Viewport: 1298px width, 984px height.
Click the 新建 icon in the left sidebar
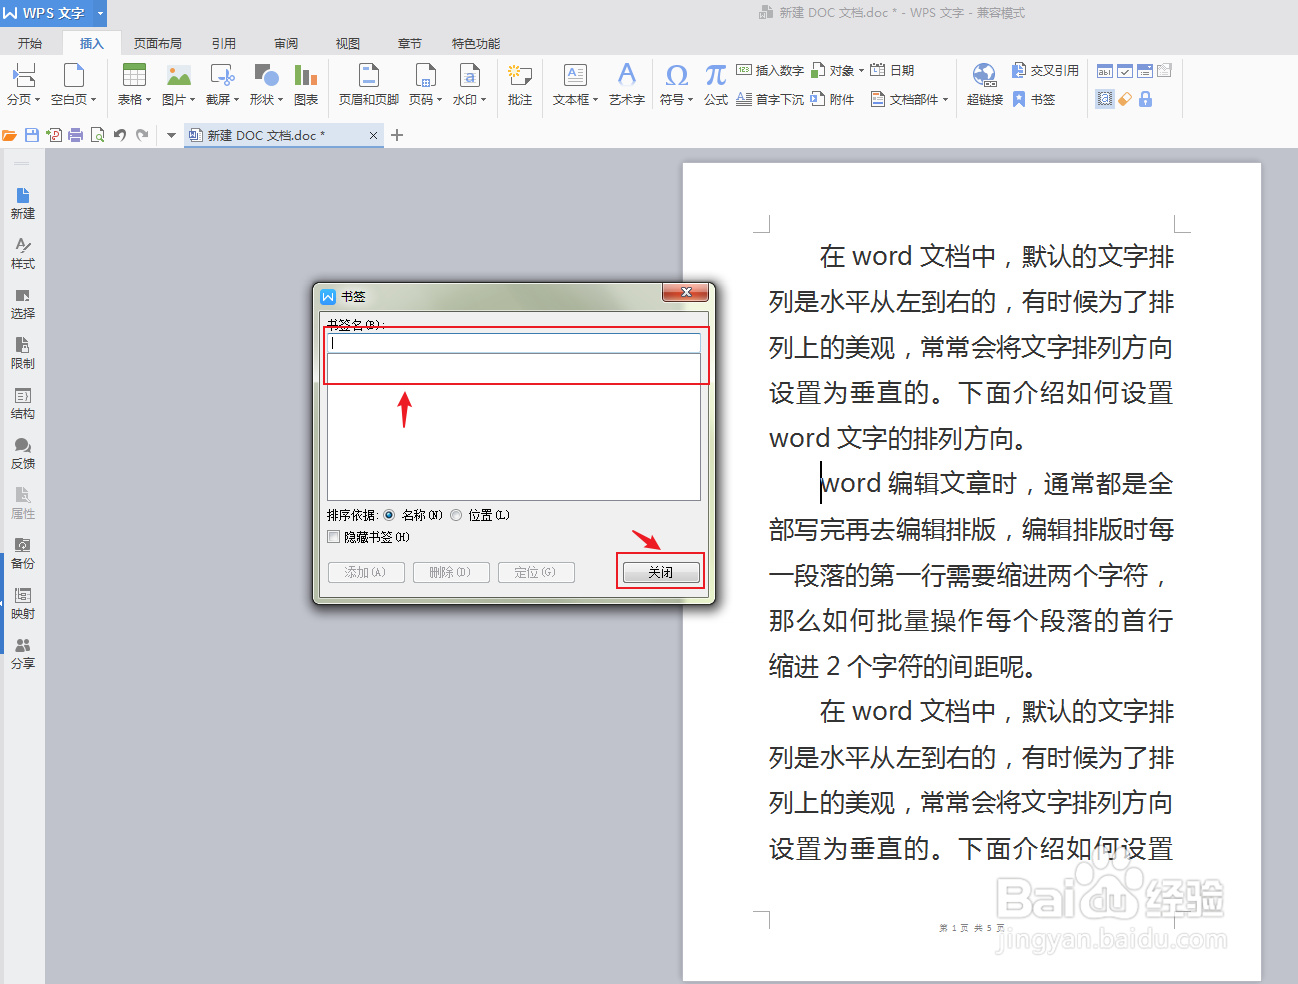(x=22, y=202)
